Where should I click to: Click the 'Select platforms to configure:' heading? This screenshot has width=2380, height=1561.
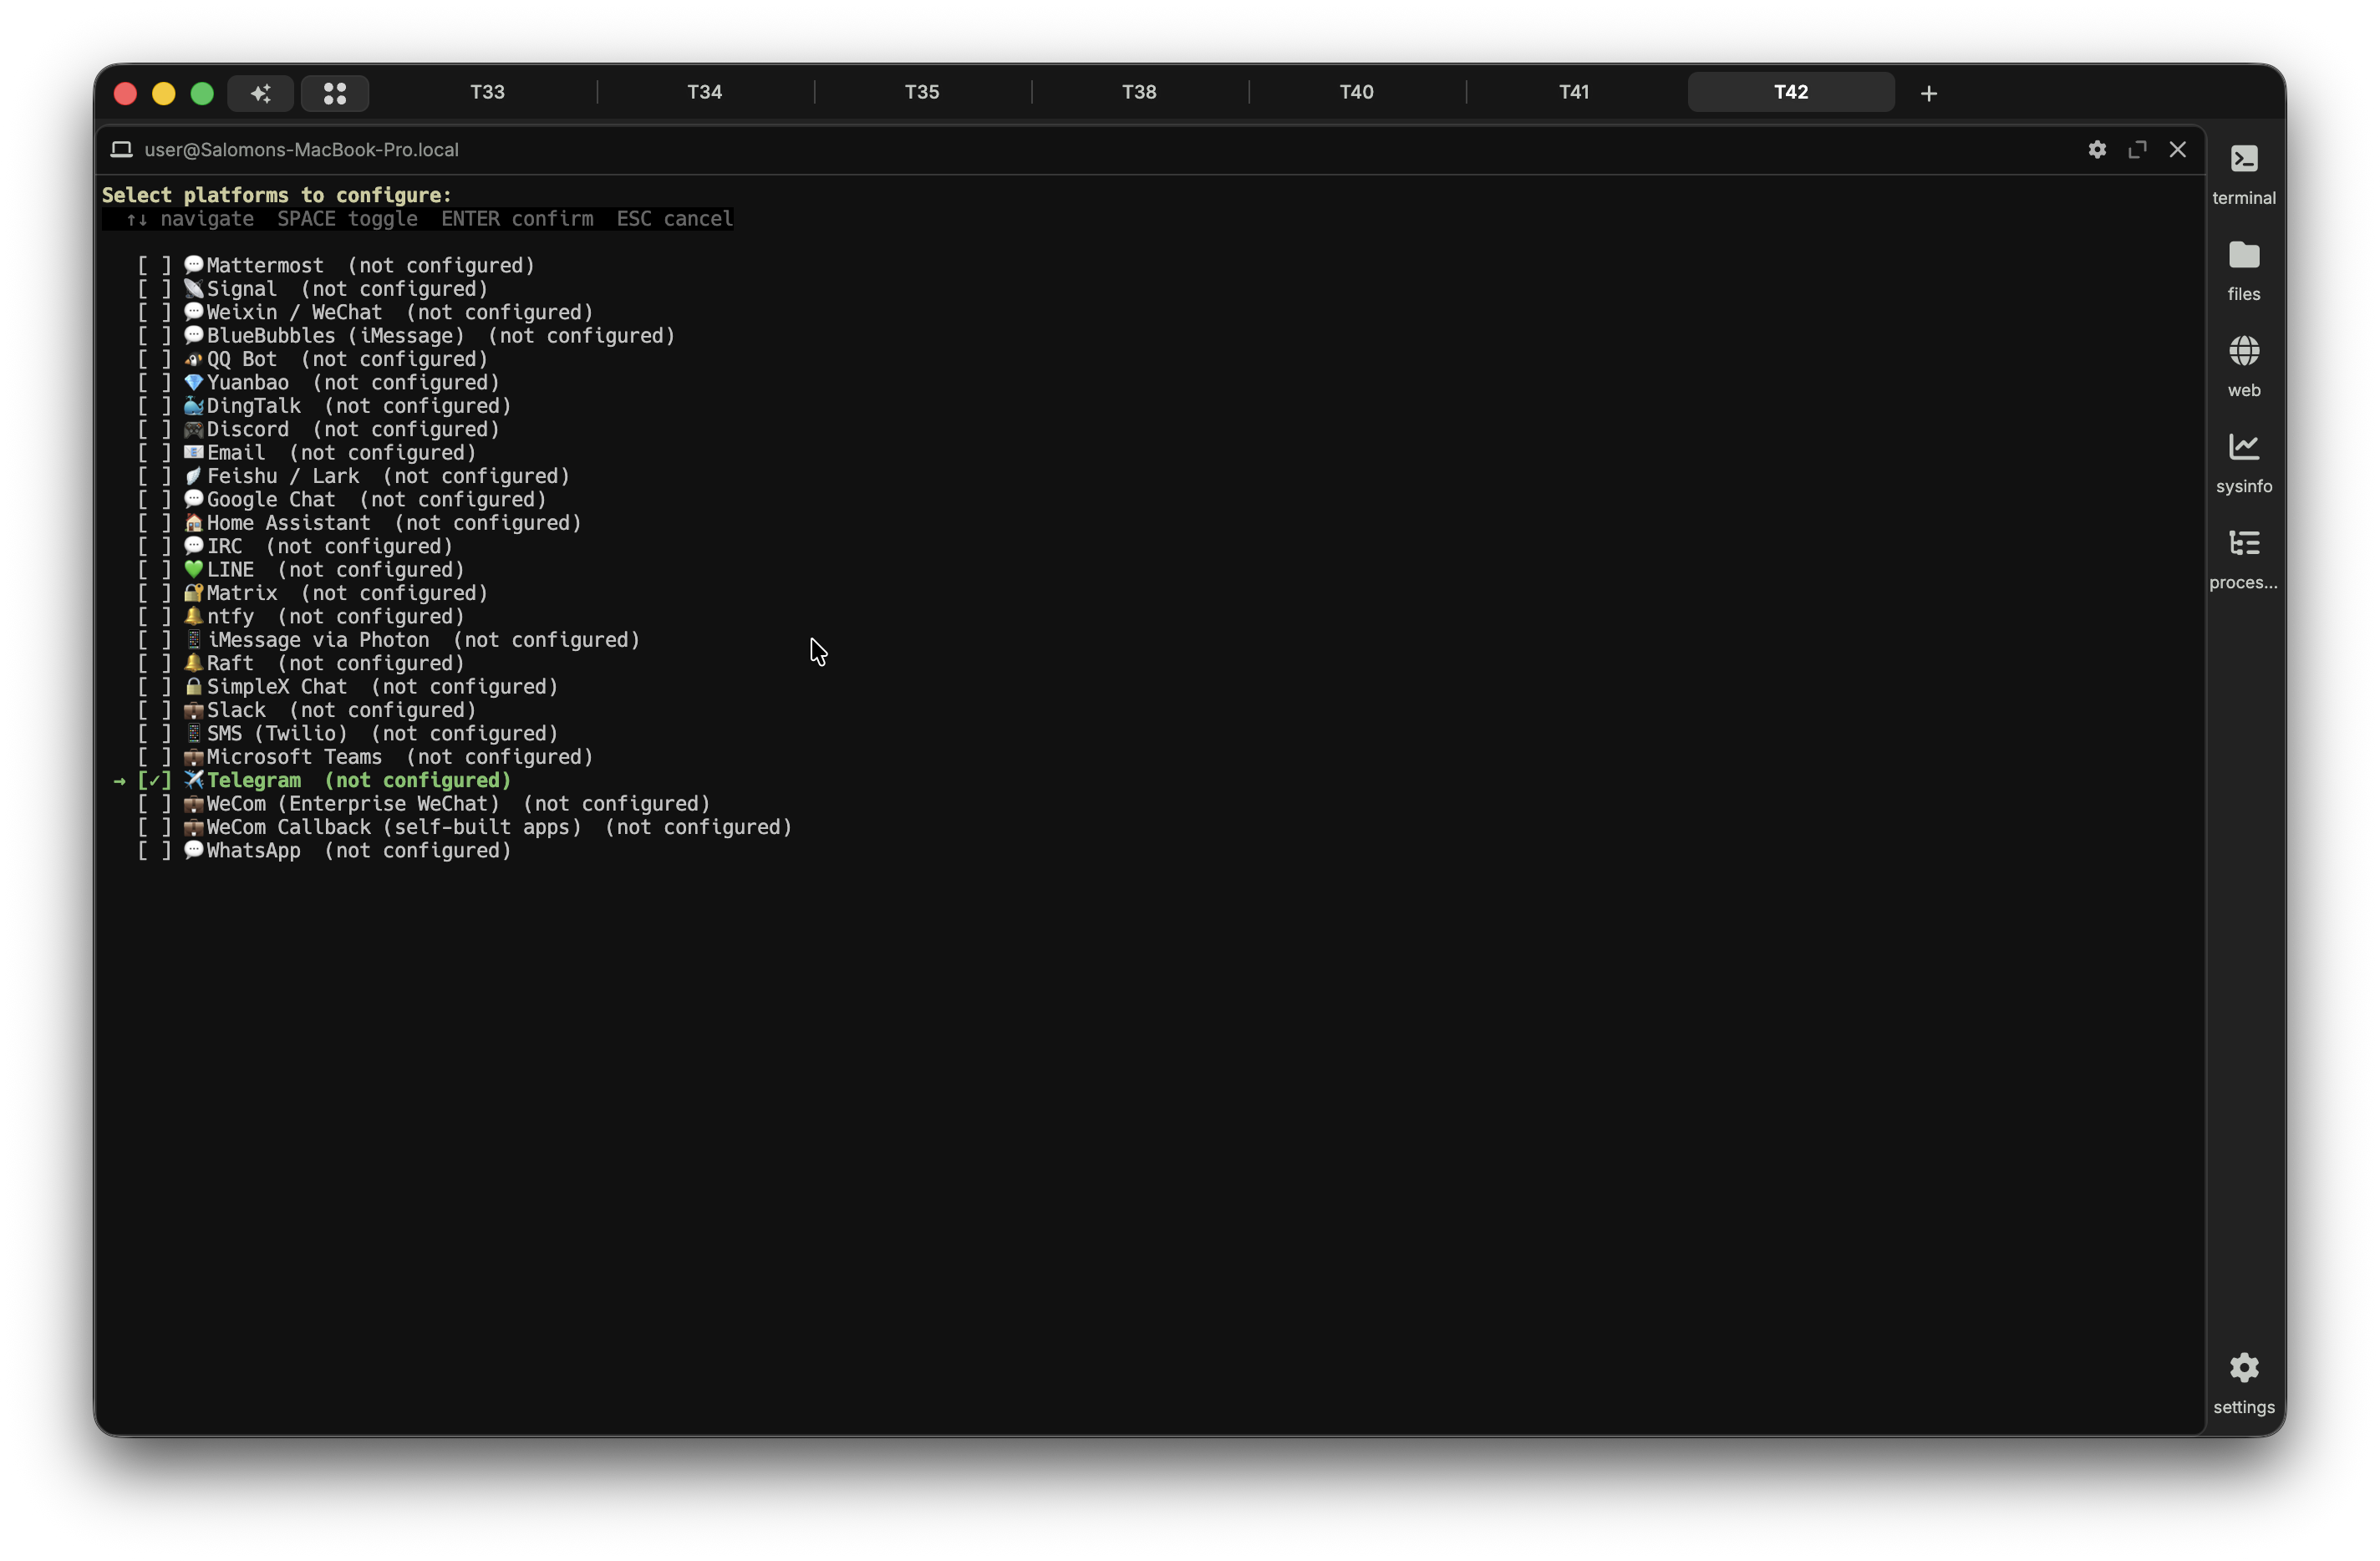(276, 195)
